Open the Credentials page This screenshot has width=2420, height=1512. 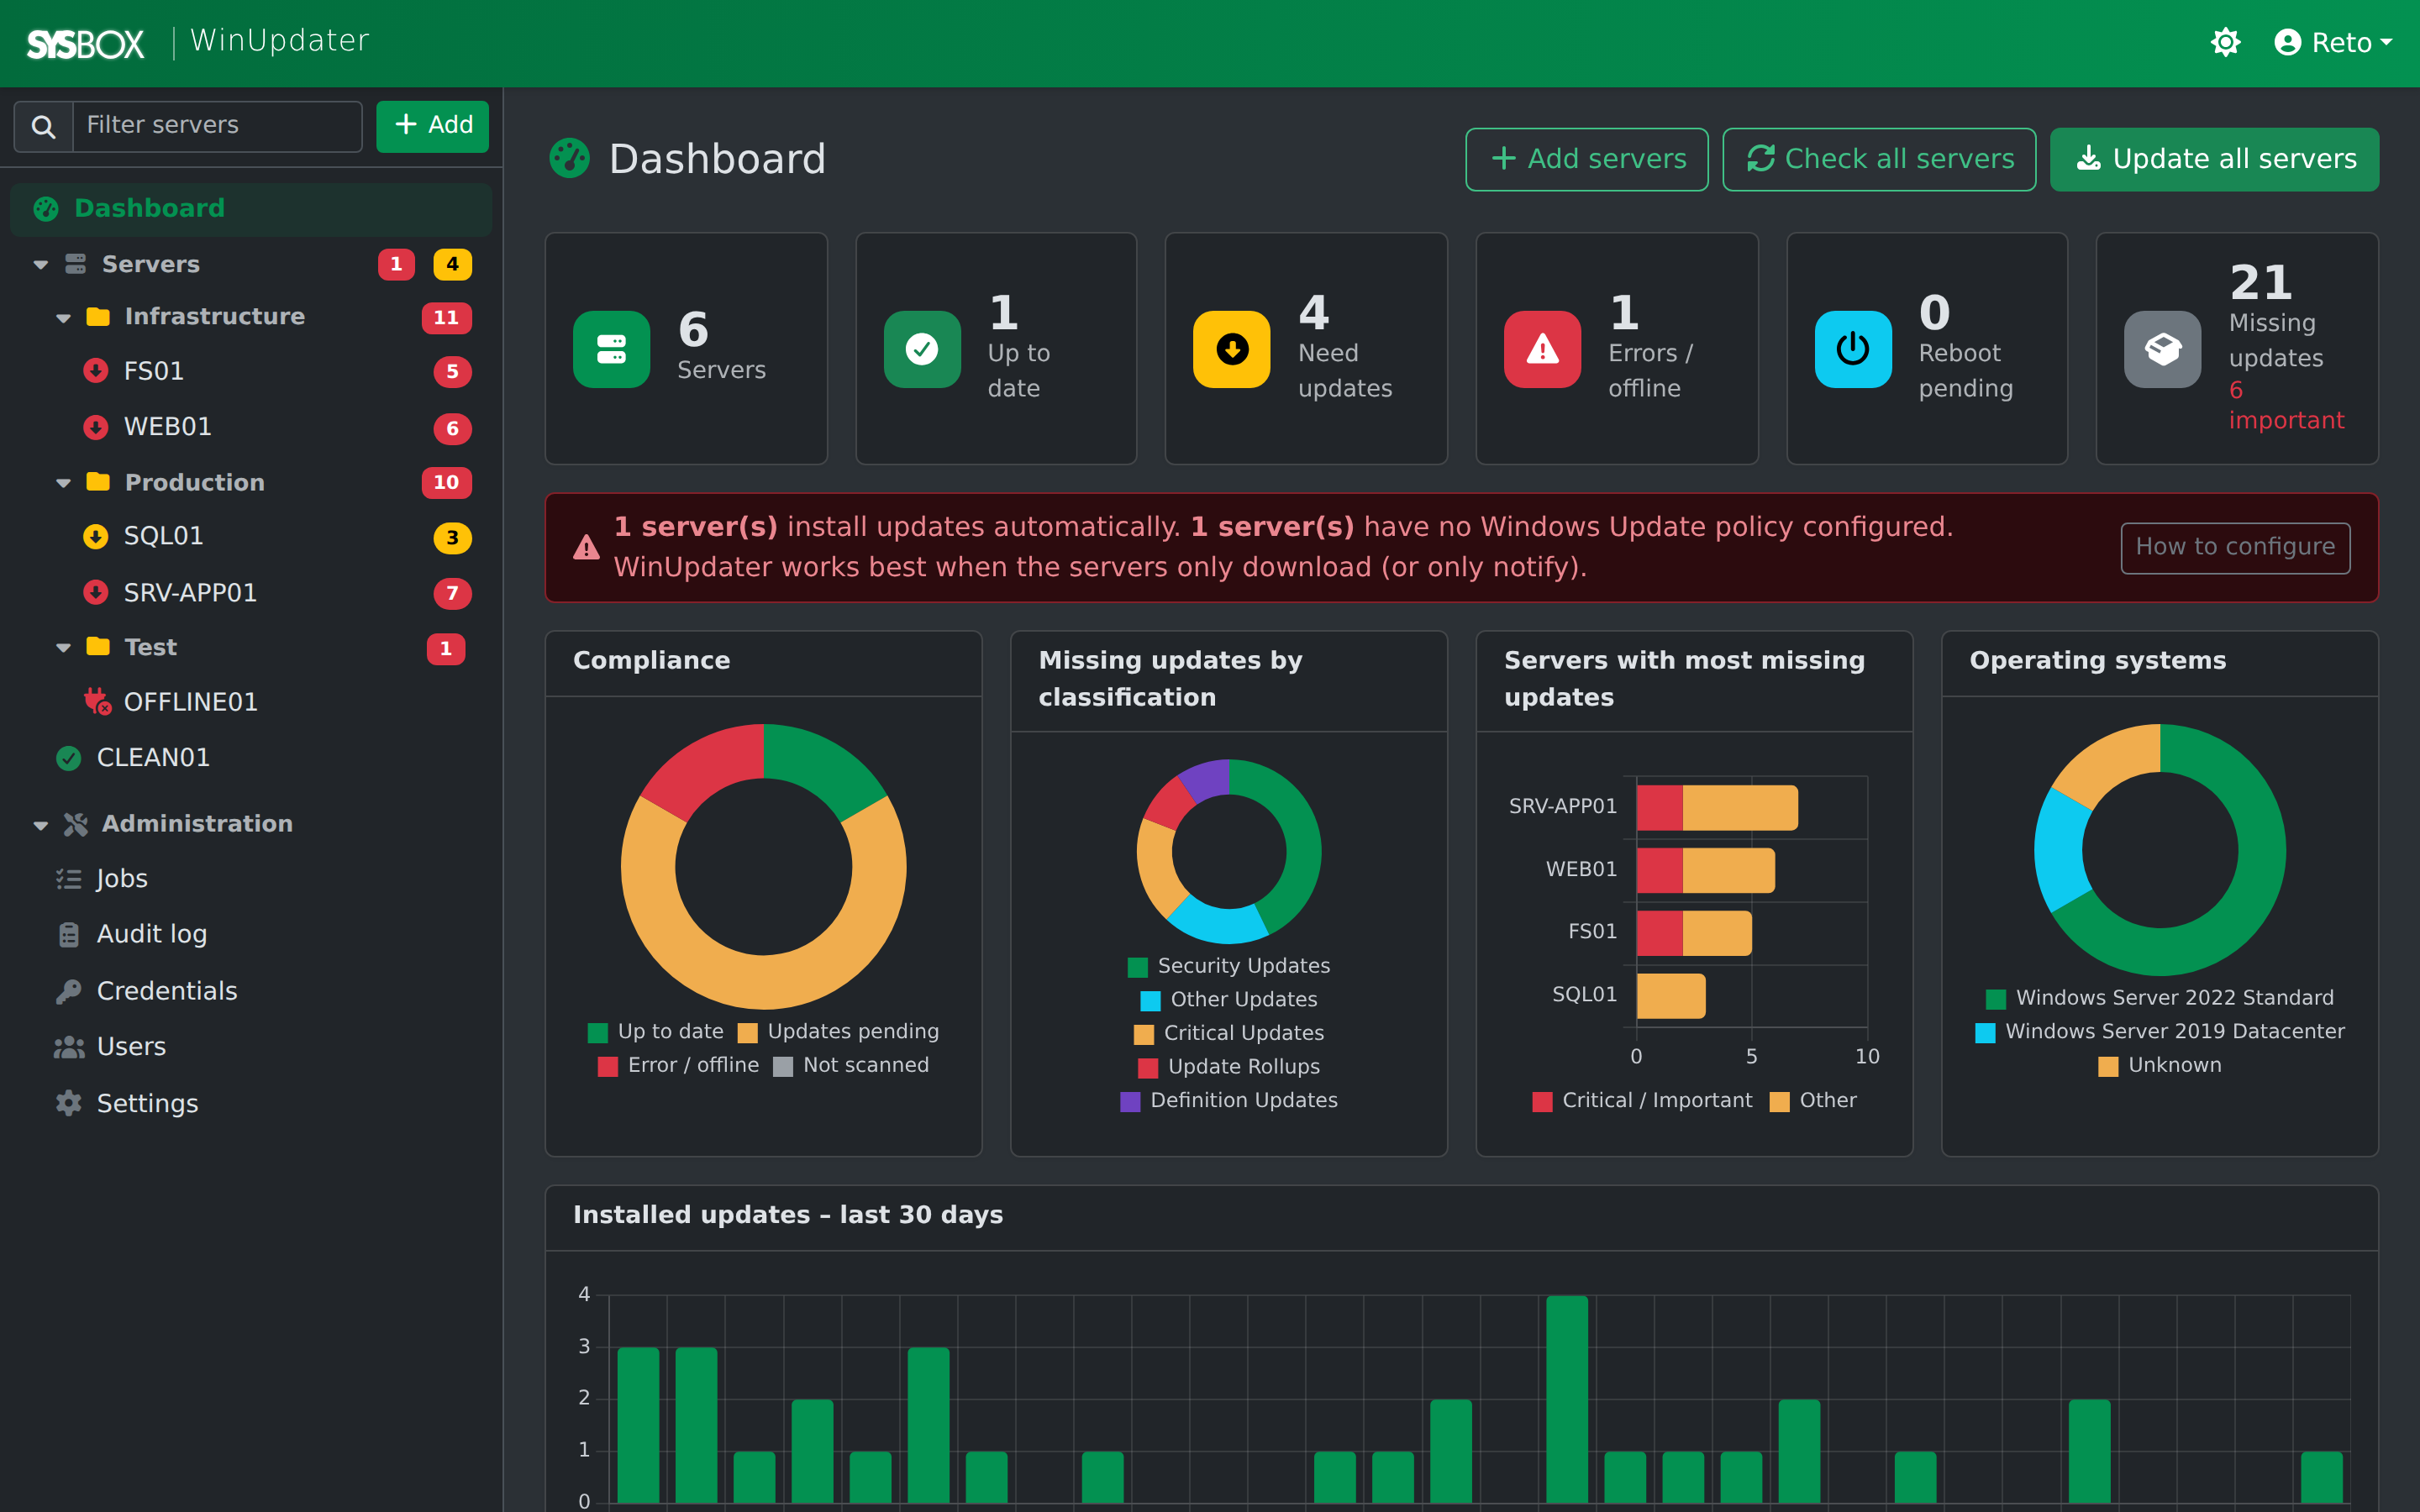click(x=167, y=991)
